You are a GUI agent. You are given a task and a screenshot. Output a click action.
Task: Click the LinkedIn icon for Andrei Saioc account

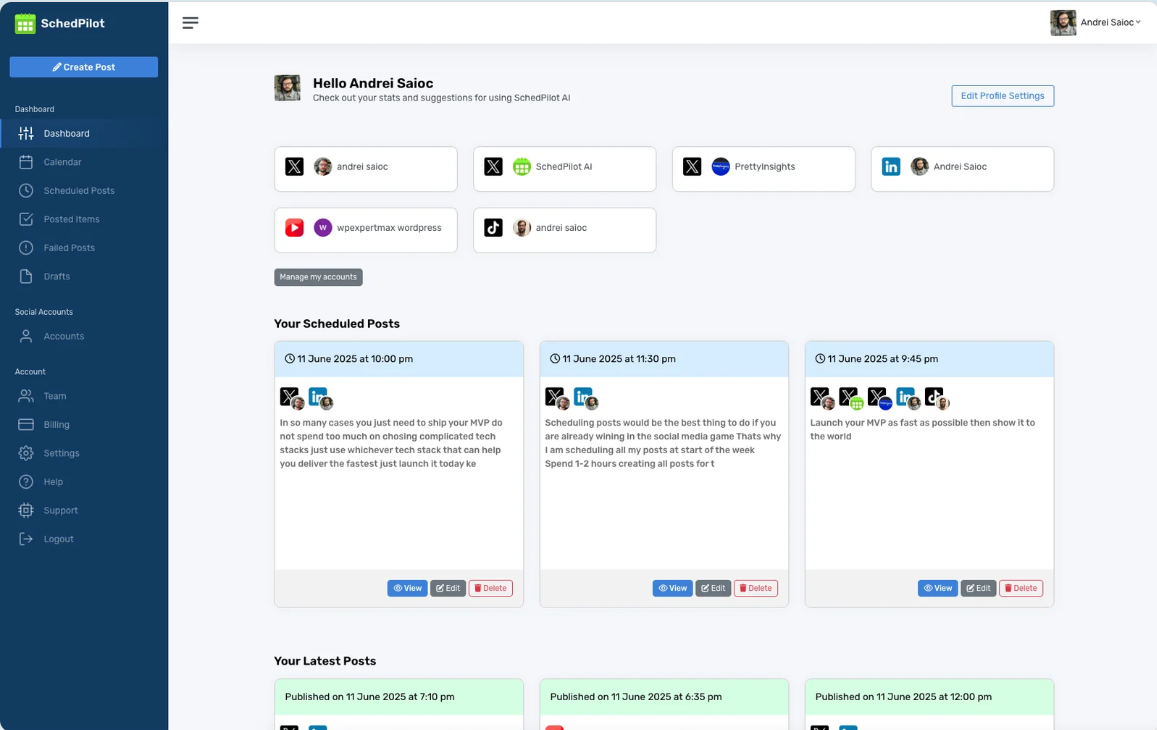tap(891, 167)
